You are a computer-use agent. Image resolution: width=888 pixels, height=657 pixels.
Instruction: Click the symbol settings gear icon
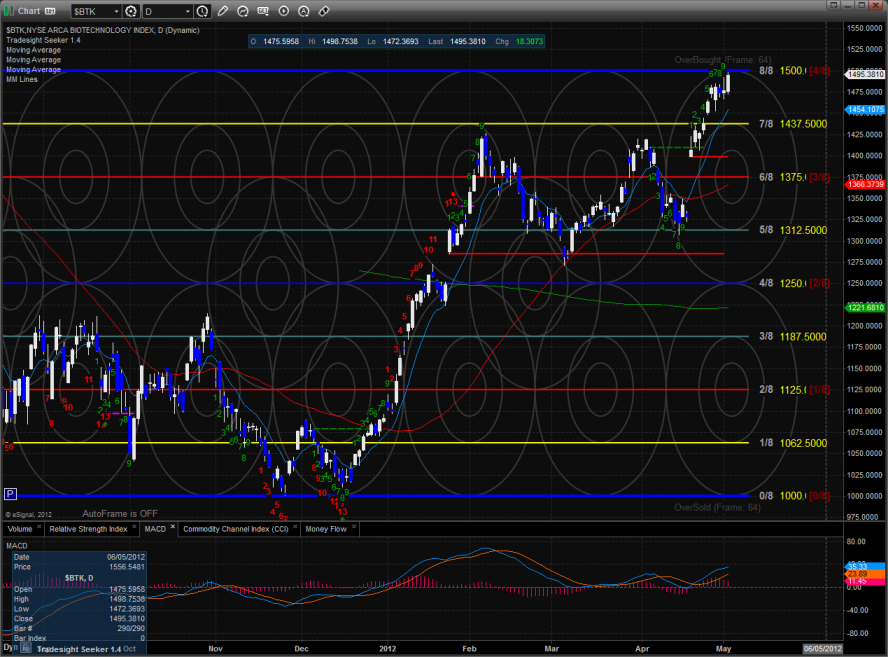click(x=130, y=11)
